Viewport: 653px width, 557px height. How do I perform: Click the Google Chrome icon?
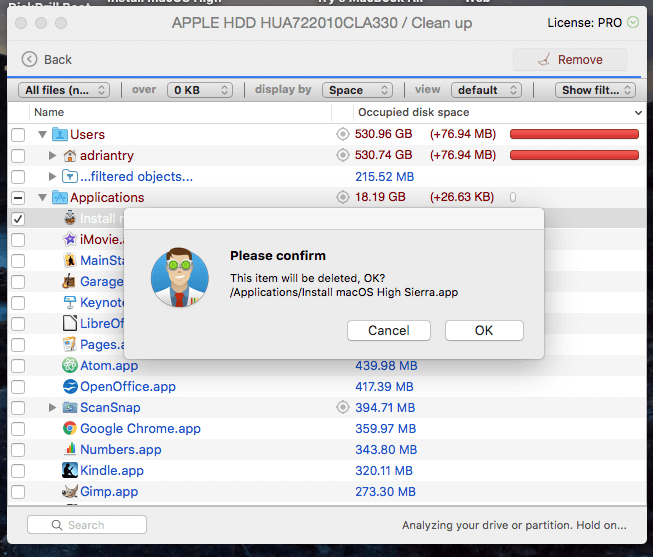point(70,428)
